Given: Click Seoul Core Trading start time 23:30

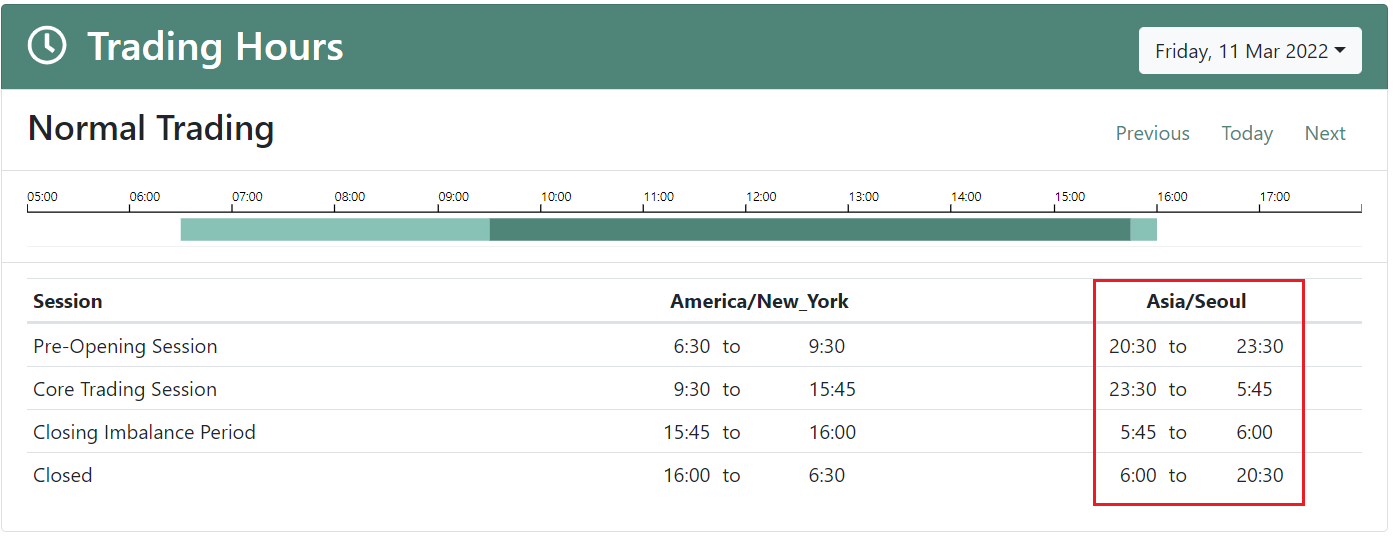Looking at the screenshot, I should click(1133, 390).
